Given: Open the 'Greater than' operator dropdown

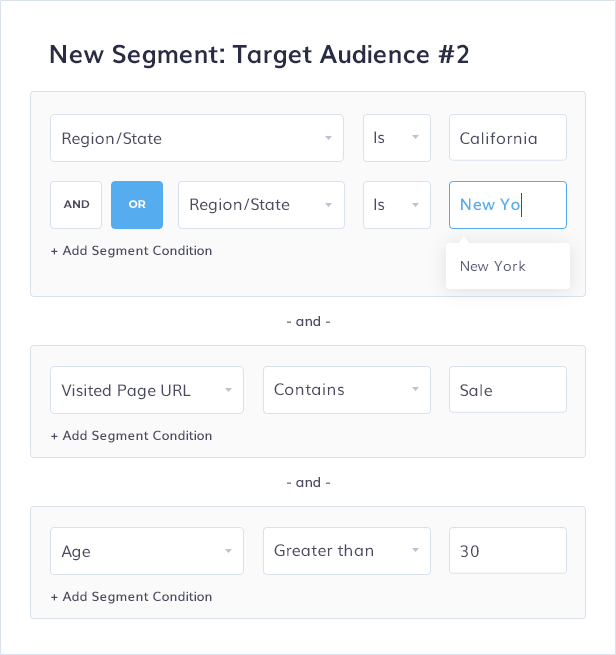Looking at the screenshot, I should (346, 551).
